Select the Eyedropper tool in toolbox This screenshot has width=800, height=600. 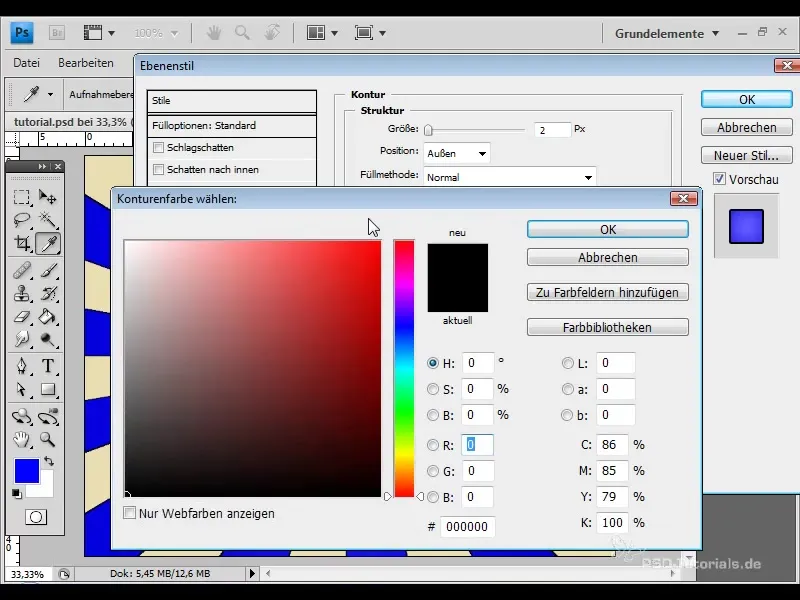tap(48, 243)
